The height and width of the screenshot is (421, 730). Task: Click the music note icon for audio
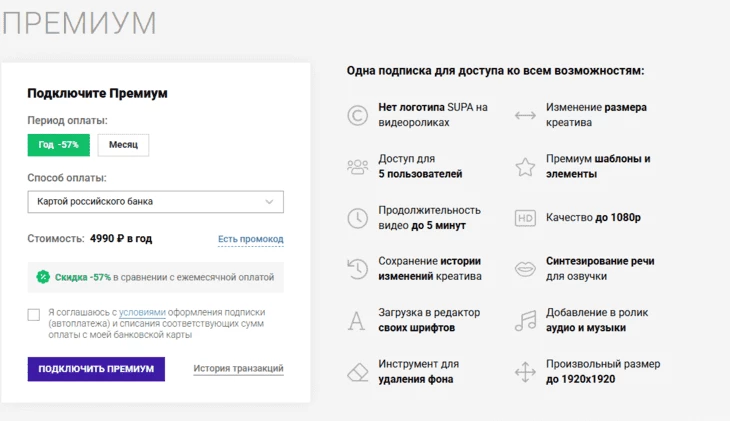pyautogui.click(x=525, y=321)
